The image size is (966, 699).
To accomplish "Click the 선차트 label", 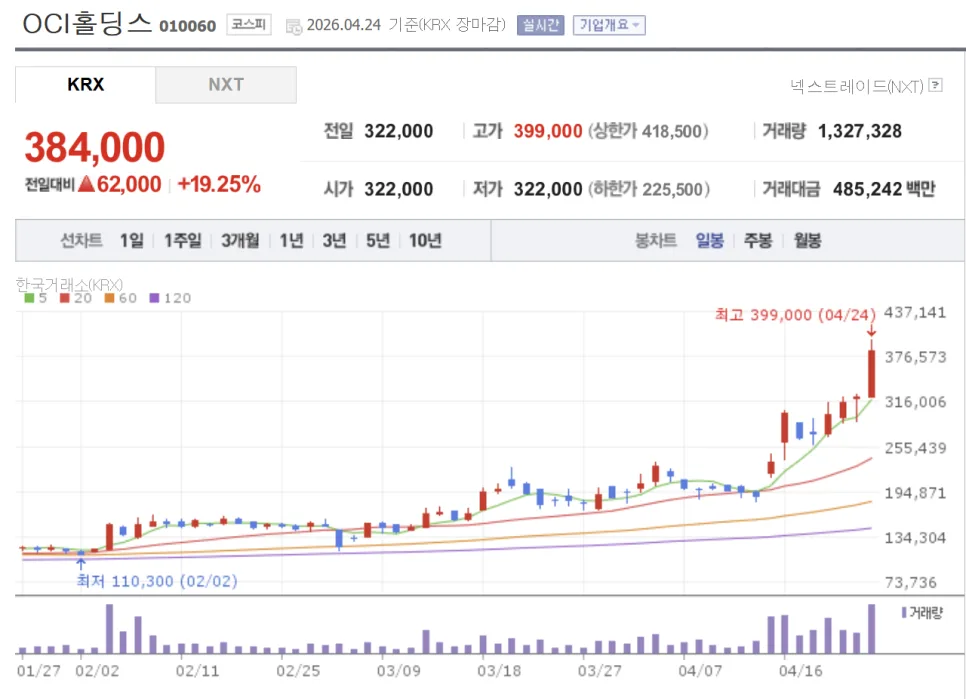I will (x=81, y=240).
